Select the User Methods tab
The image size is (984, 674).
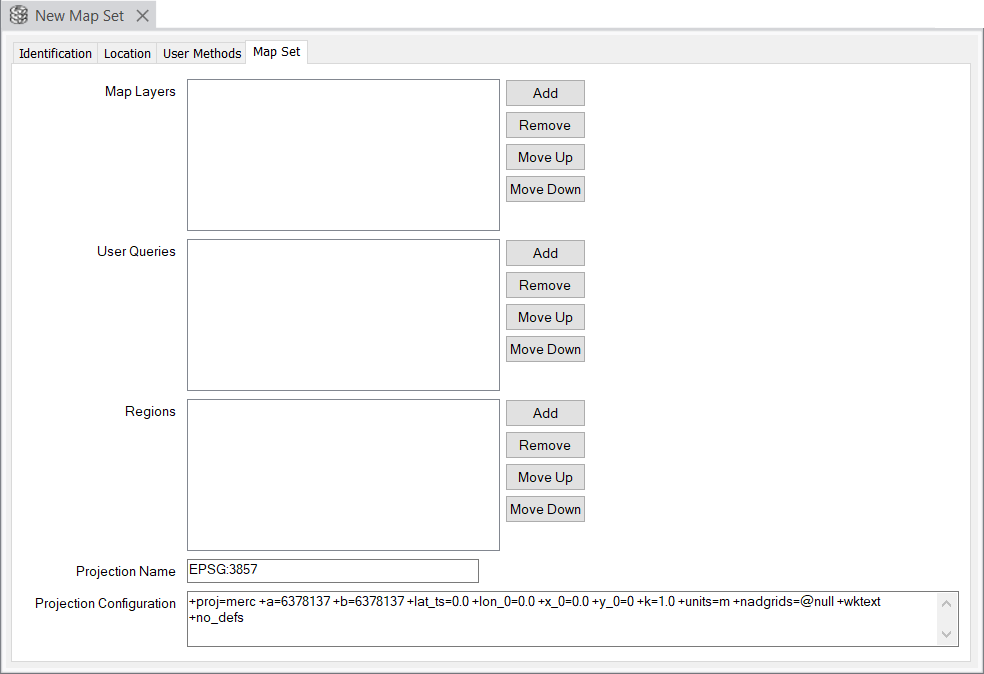[x=202, y=53]
